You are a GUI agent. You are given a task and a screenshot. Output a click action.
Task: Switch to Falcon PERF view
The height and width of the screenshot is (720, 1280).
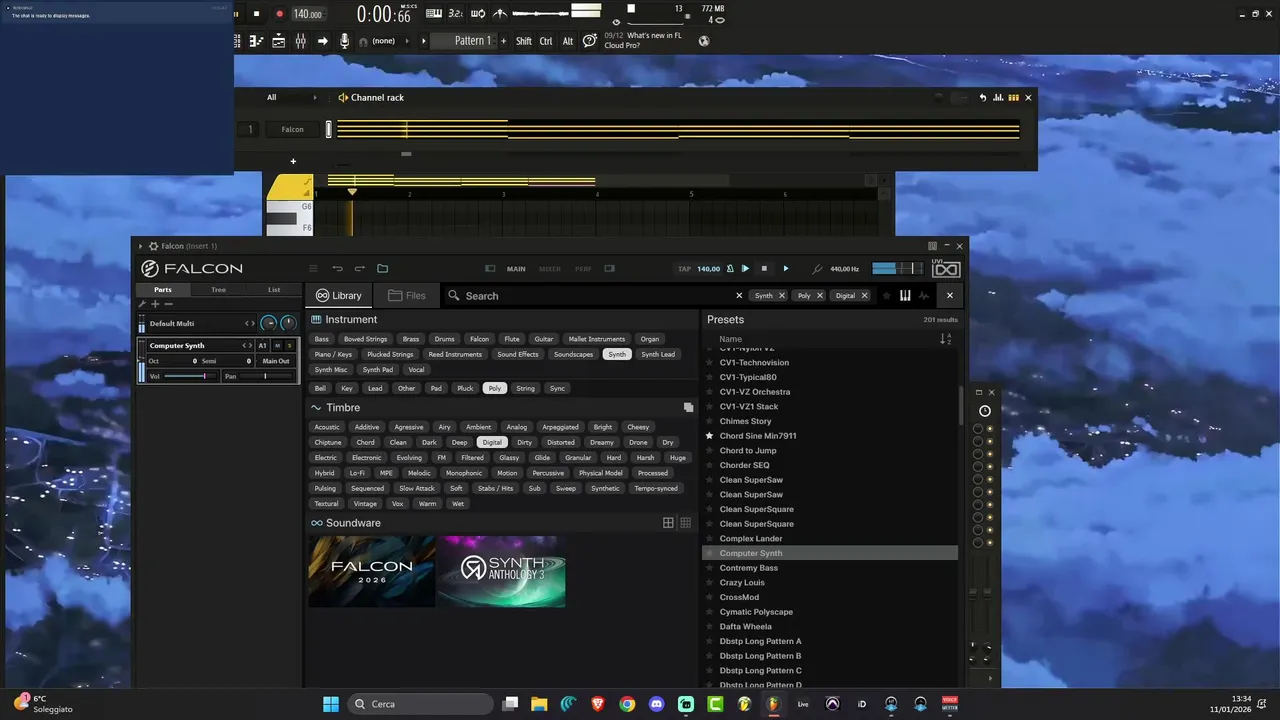pos(583,269)
